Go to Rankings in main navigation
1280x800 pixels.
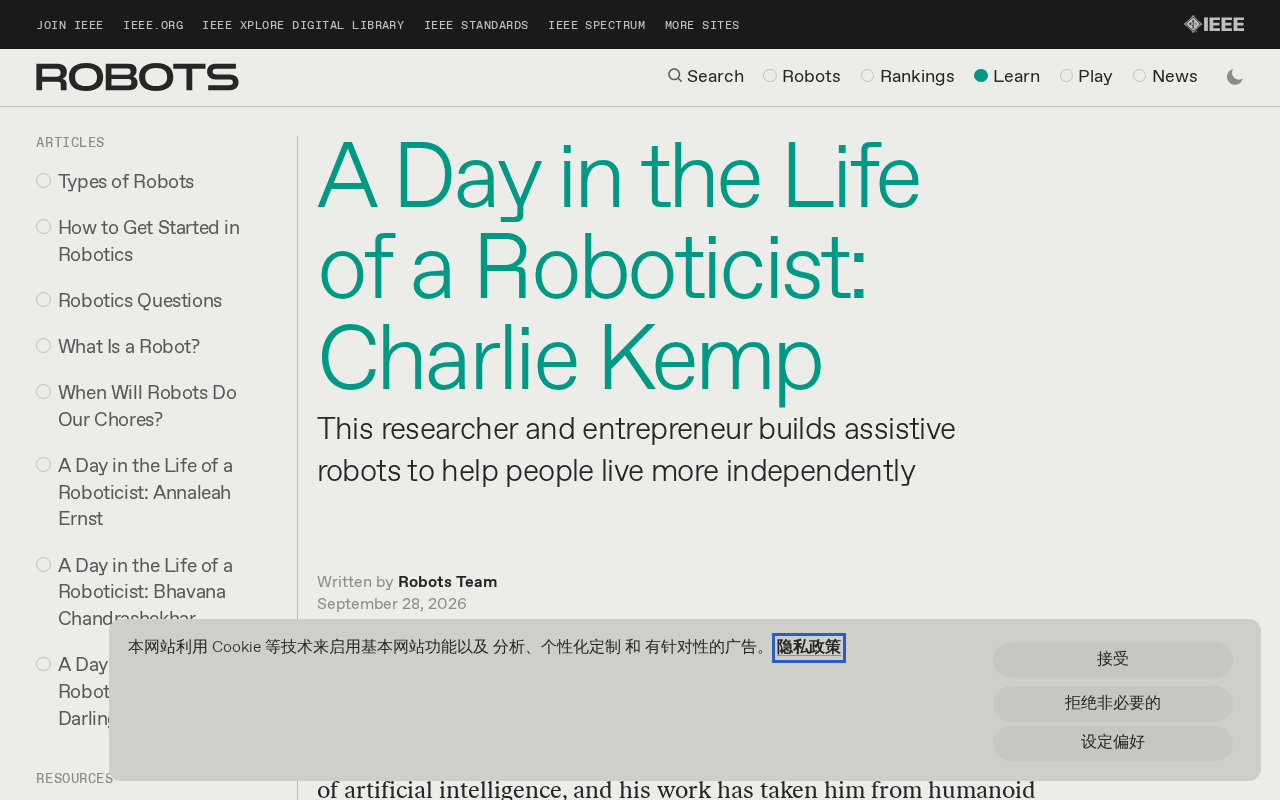click(908, 76)
